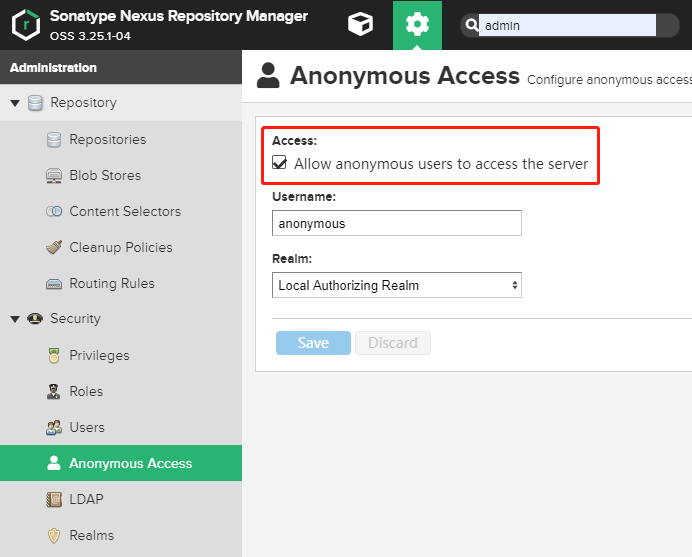Click the Repositories database icon
Screen dimensions: 692x557
click(x=54, y=140)
